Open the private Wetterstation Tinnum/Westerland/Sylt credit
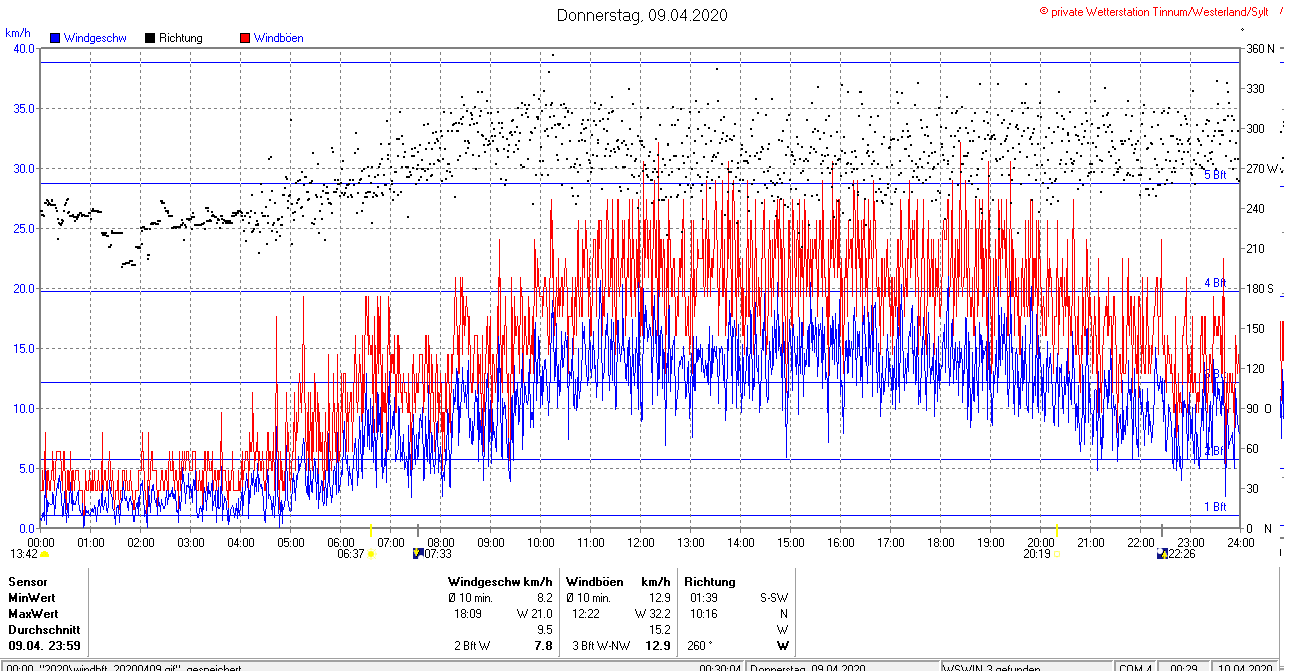Viewport: 1310px width, 671px height. coord(1153,11)
